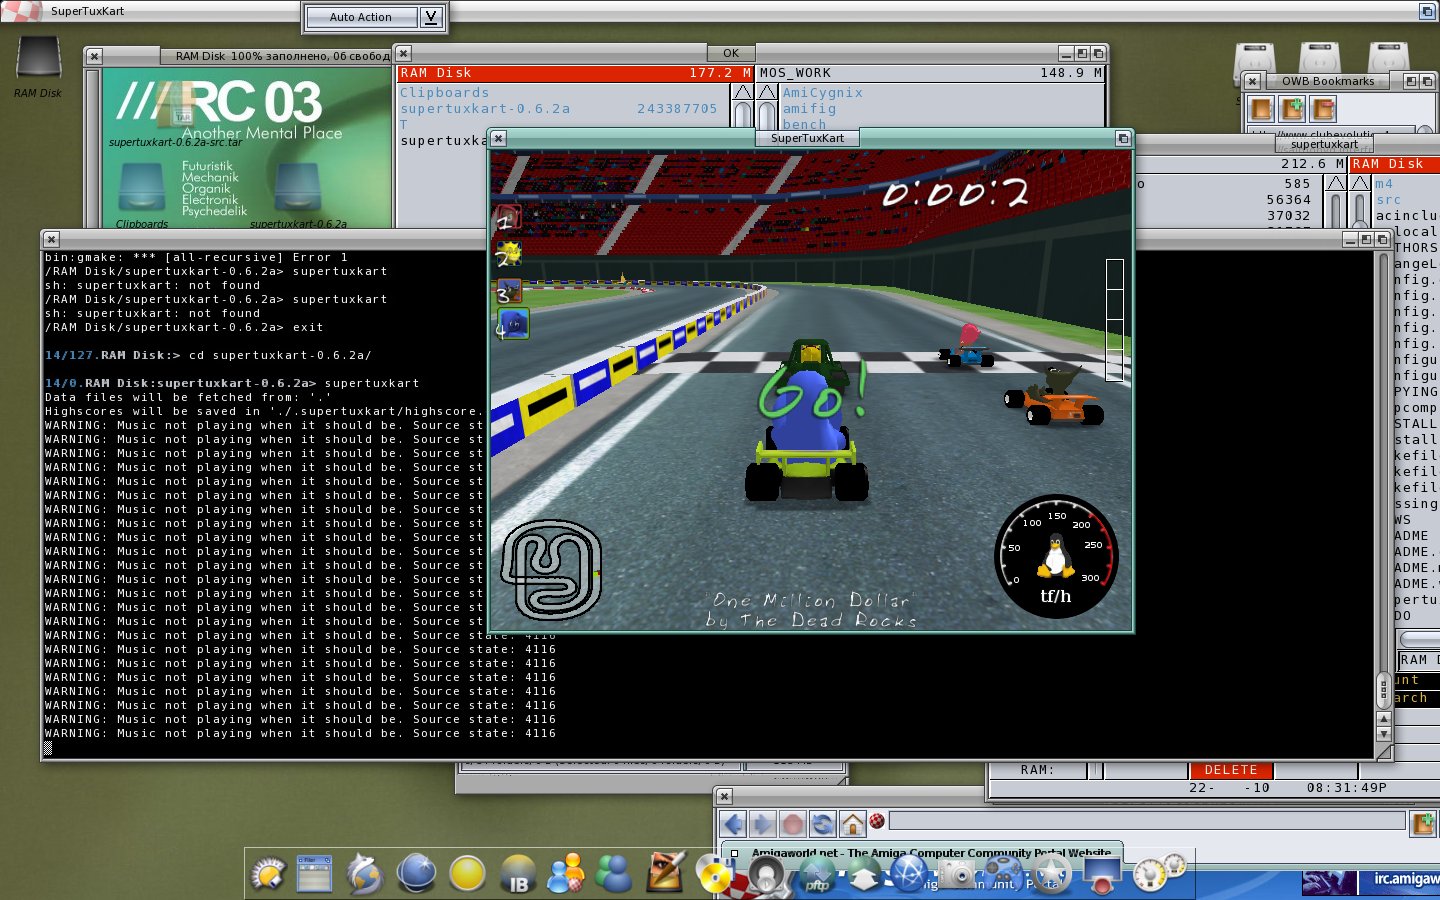Open bookmarks book icon in OWB Bookmarks

(x=1262, y=108)
